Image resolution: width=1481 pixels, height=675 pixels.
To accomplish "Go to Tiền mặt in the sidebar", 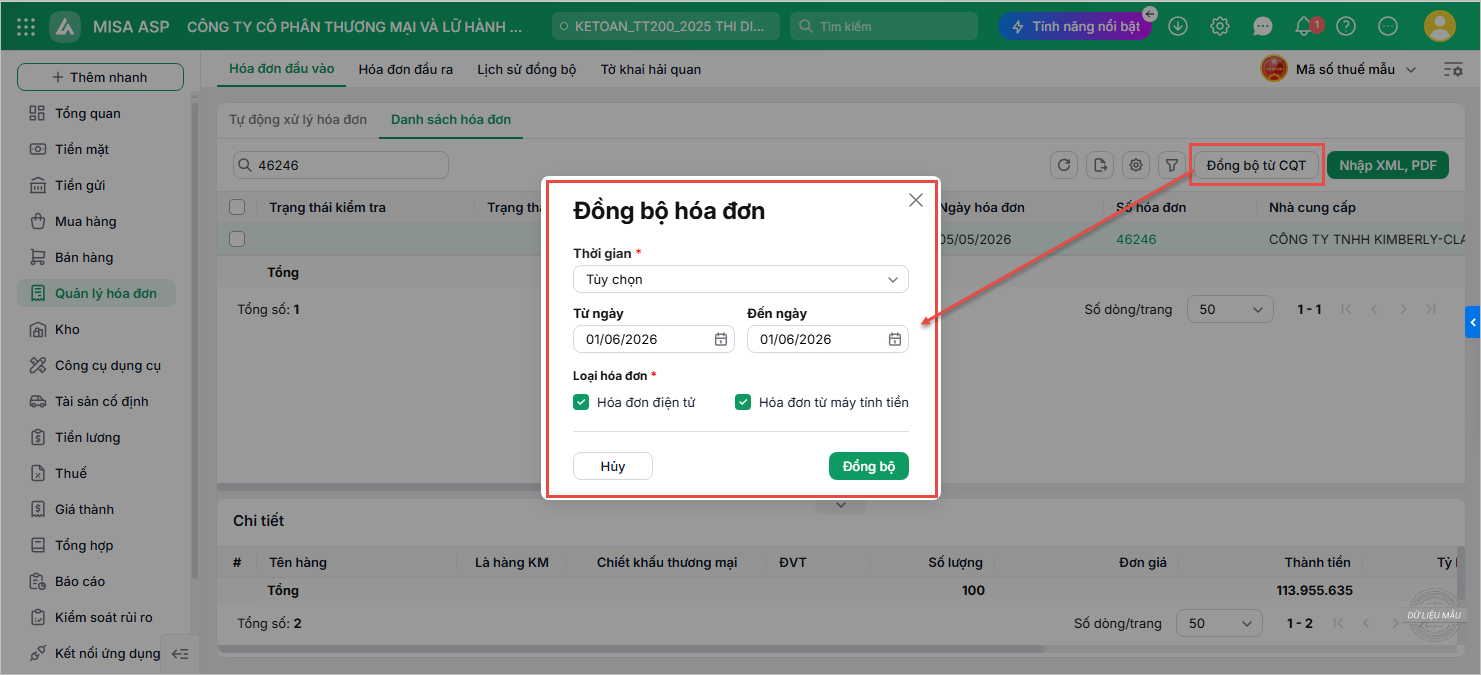I will 82,149.
